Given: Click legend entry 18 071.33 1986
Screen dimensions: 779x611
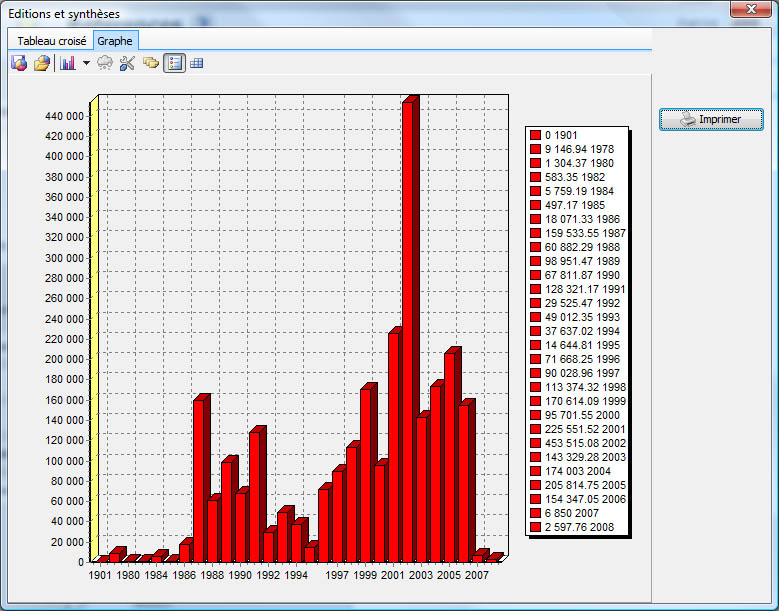Looking at the screenshot, I should point(575,219).
